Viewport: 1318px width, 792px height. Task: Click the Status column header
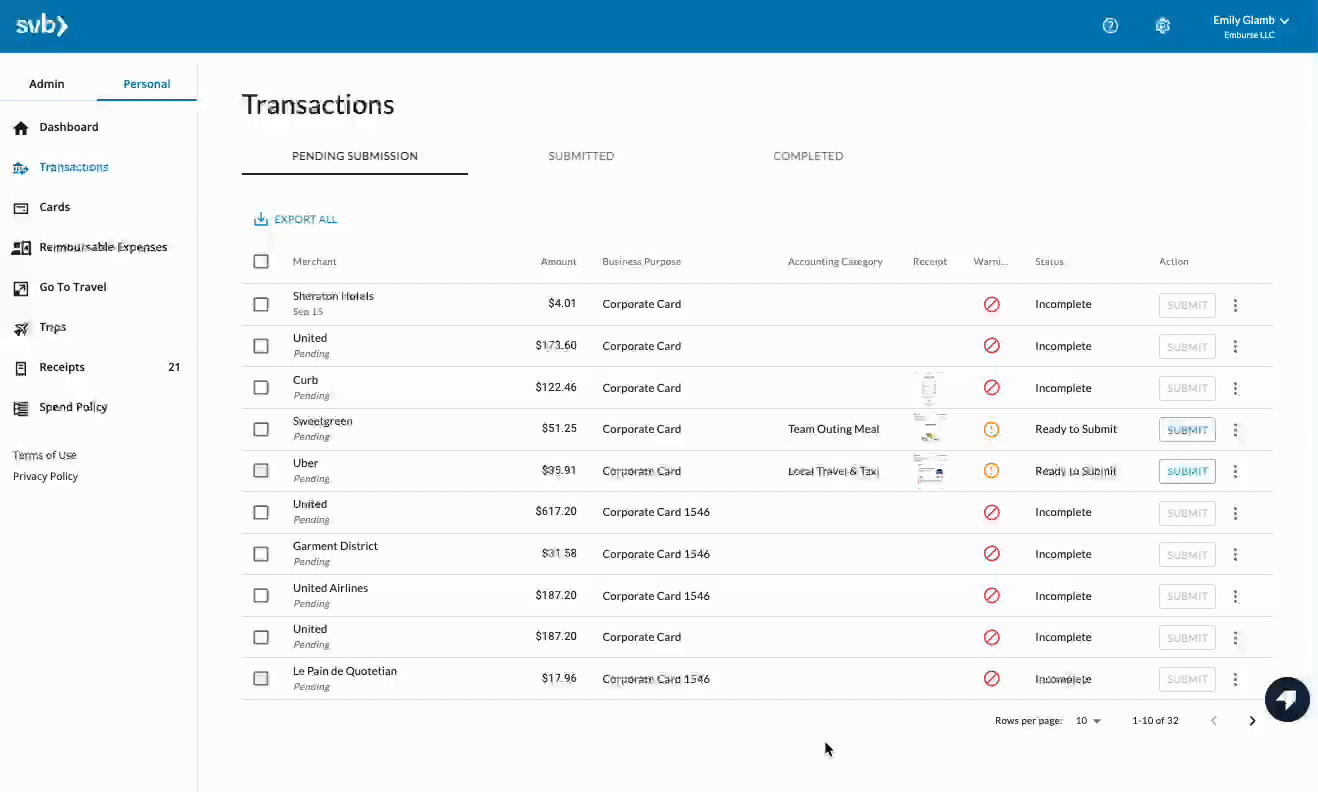(1049, 262)
